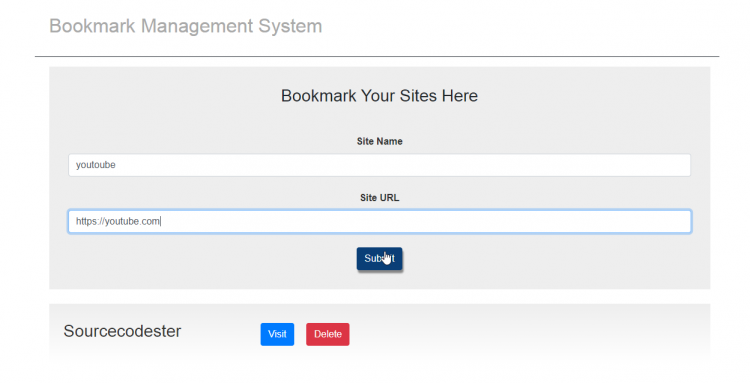Select the Sourcecodester bookmark name
Screen dimensions: 750x383
tap(122, 331)
